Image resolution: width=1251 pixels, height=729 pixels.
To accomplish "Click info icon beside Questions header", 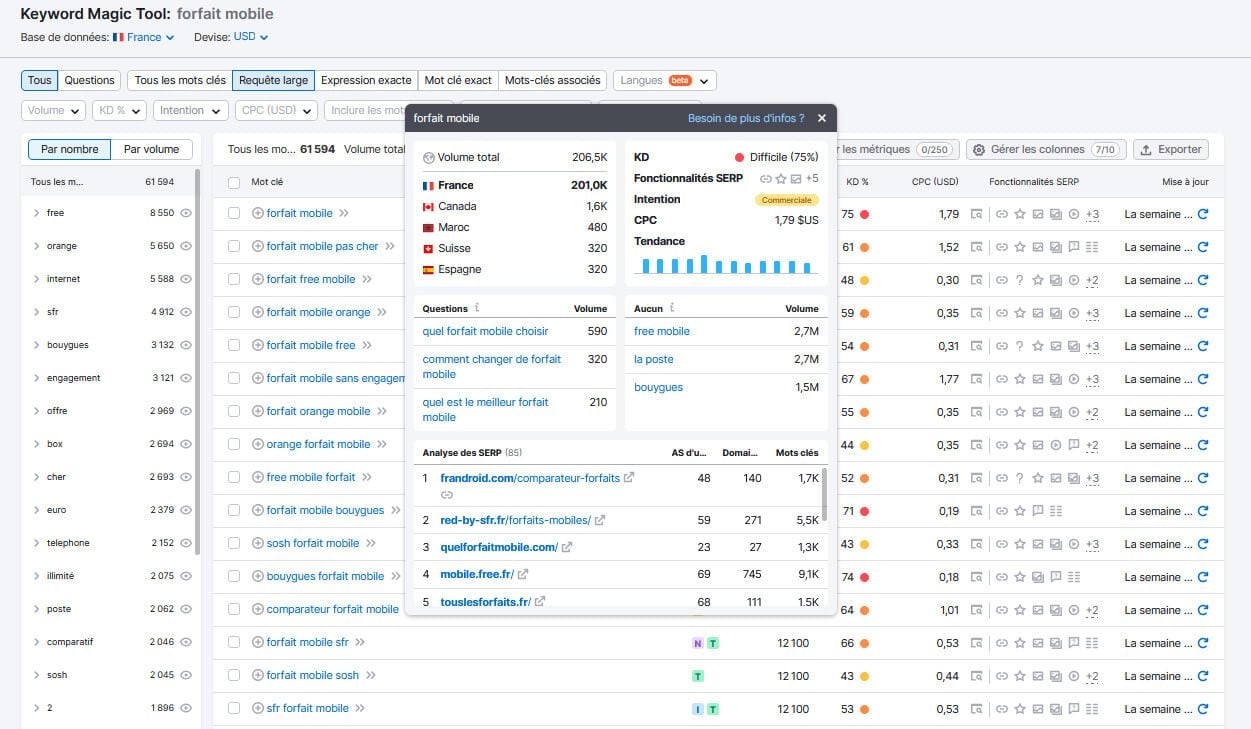I will click(477, 308).
